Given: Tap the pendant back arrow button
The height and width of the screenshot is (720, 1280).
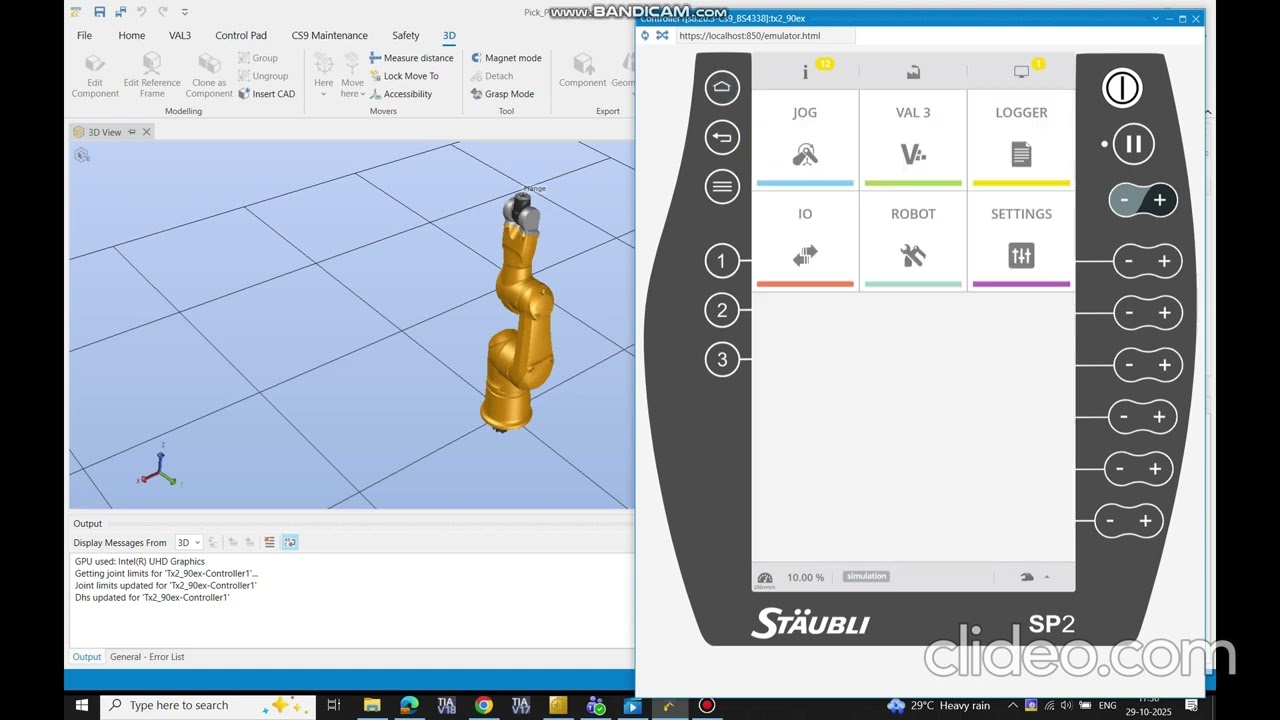Looking at the screenshot, I should [722, 137].
